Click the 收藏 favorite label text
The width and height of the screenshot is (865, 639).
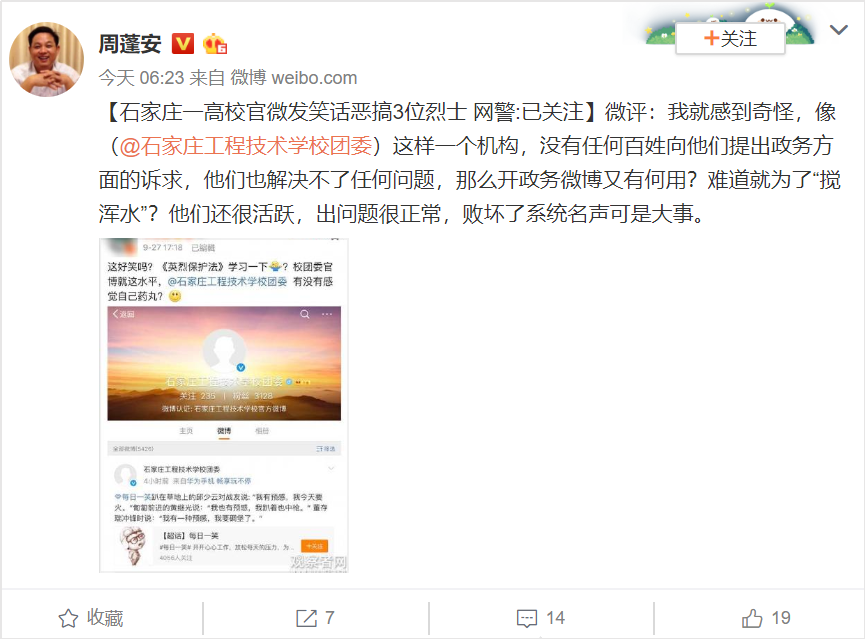(105, 618)
